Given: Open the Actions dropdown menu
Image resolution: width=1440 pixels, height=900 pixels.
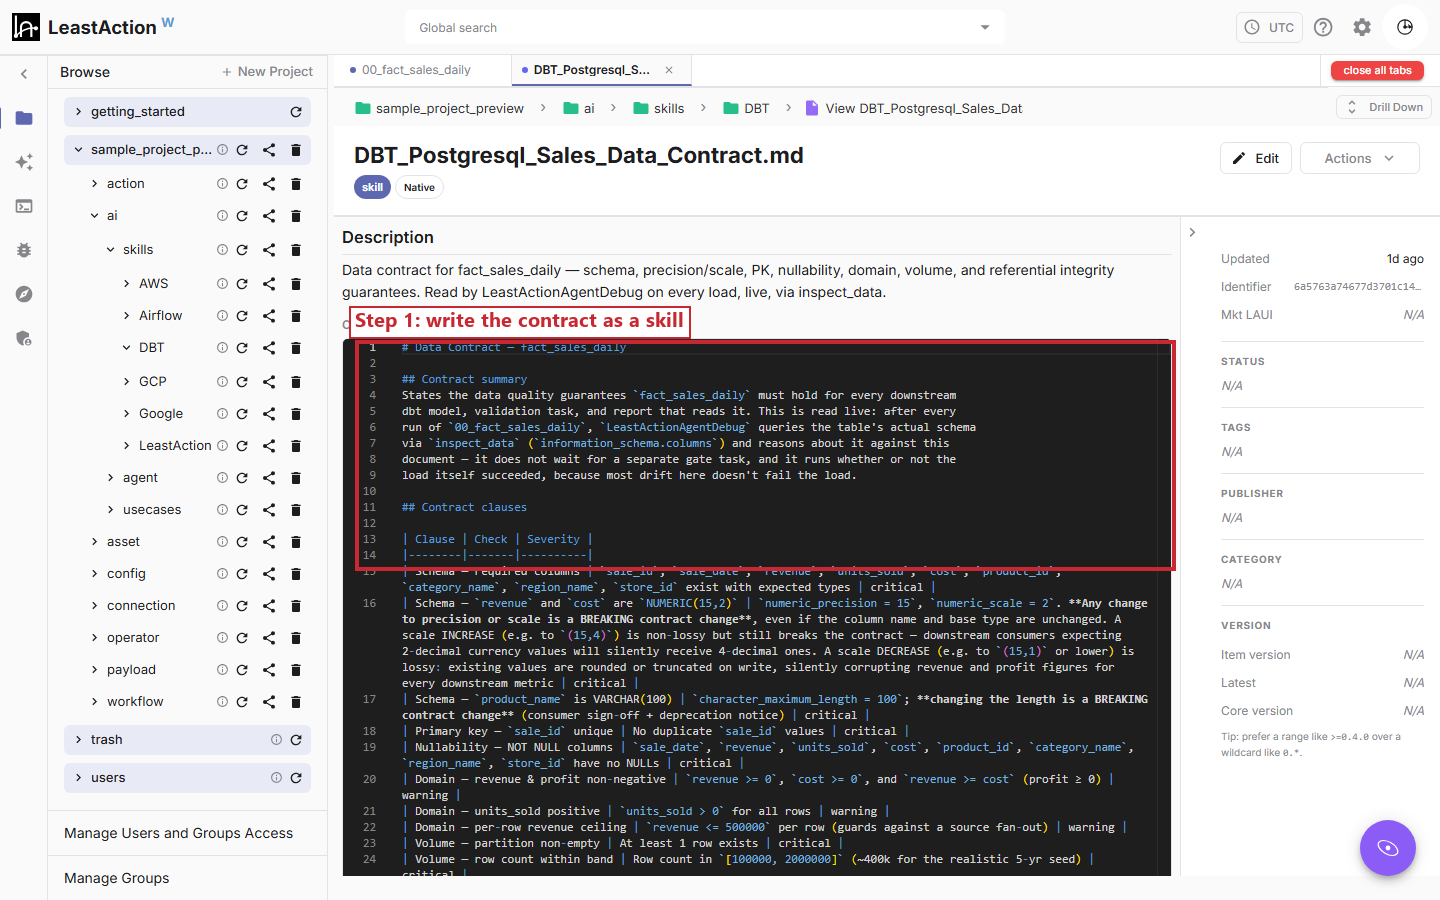Looking at the screenshot, I should click(1359, 158).
